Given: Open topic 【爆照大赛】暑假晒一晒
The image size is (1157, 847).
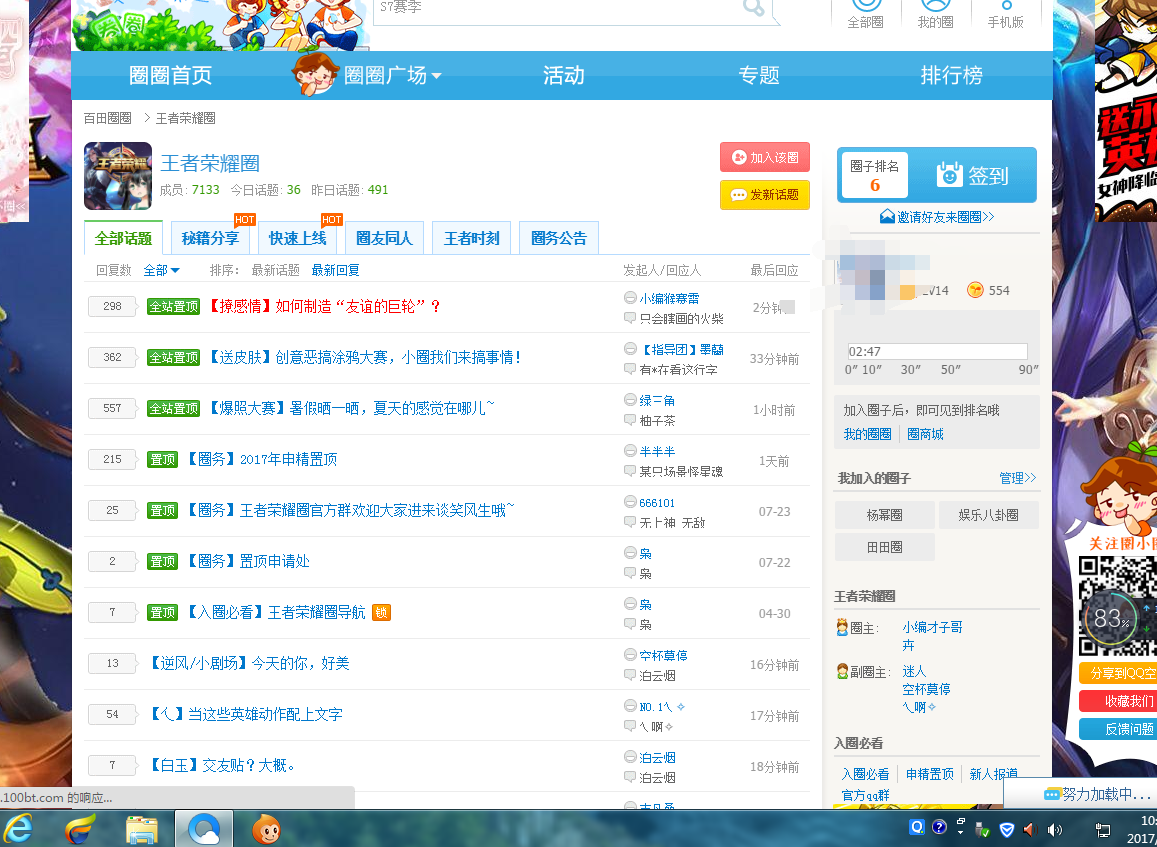Looking at the screenshot, I should point(352,408).
